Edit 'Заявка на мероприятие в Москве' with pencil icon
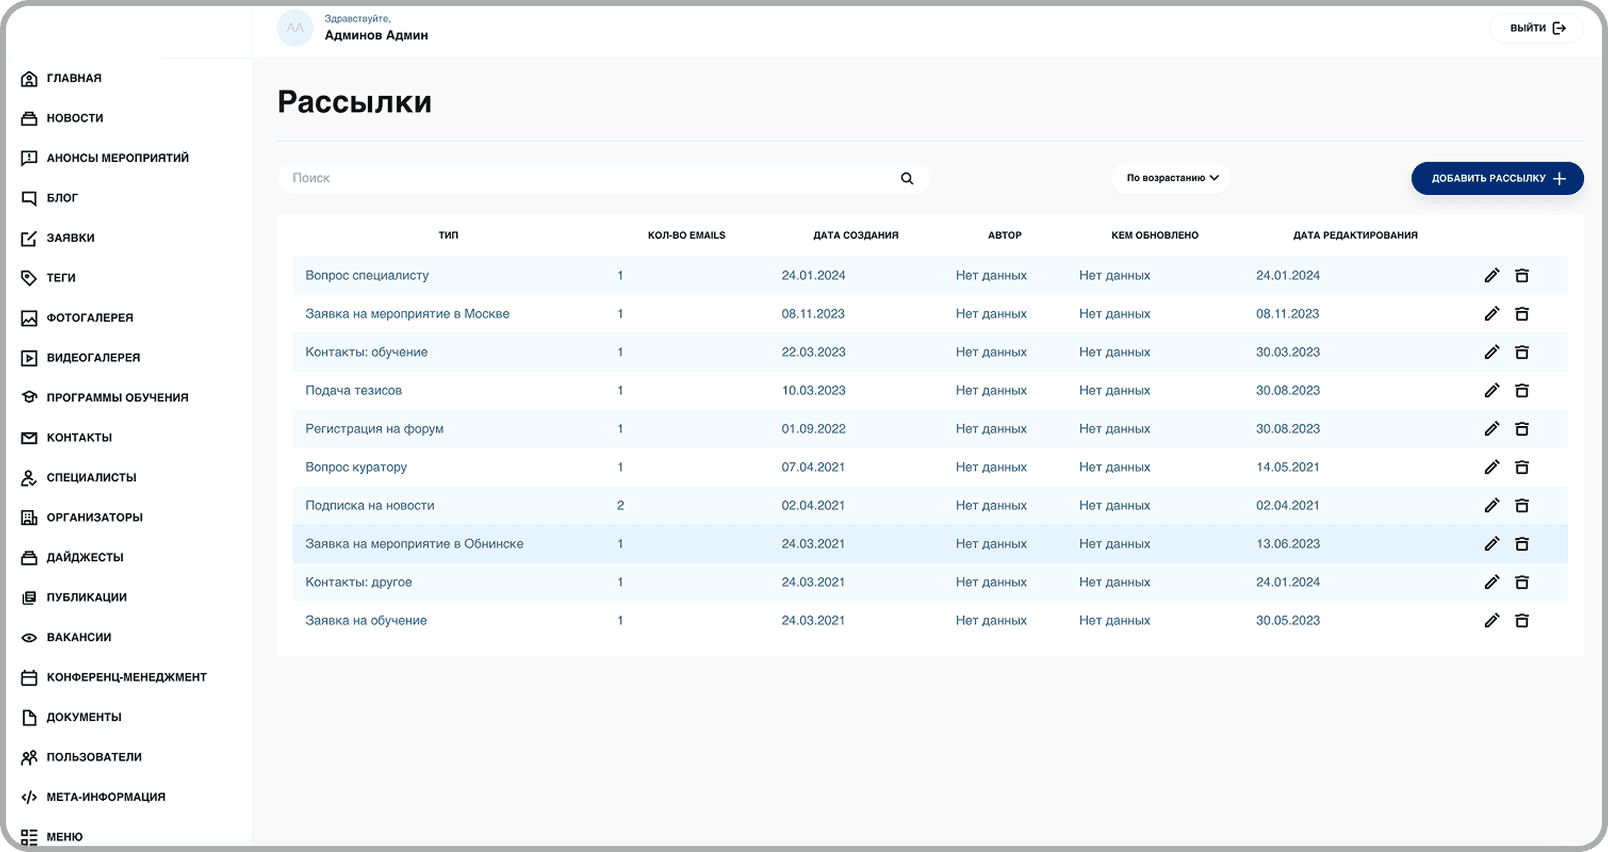1608x852 pixels. coord(1492,314)
